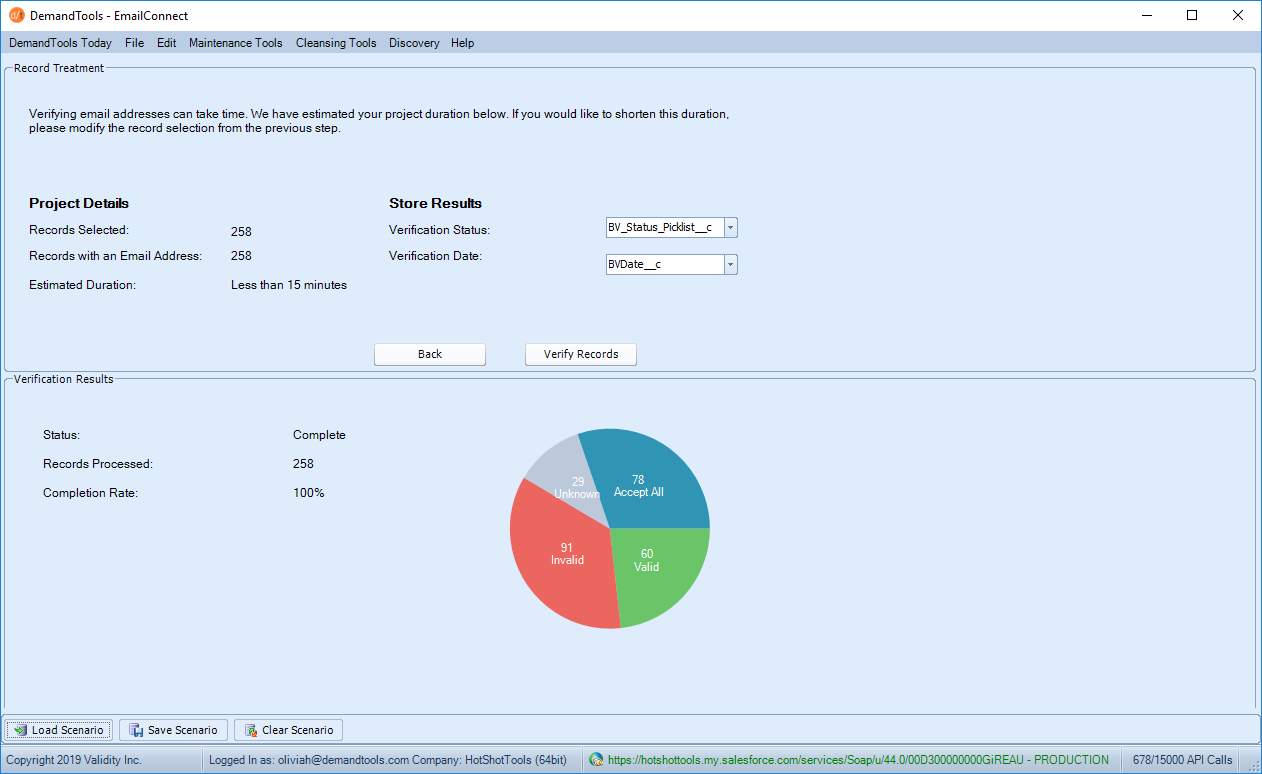Expand the Verification Date dropdown arrow
This screenshot has height=774, width=1262.
coord(730,265)
